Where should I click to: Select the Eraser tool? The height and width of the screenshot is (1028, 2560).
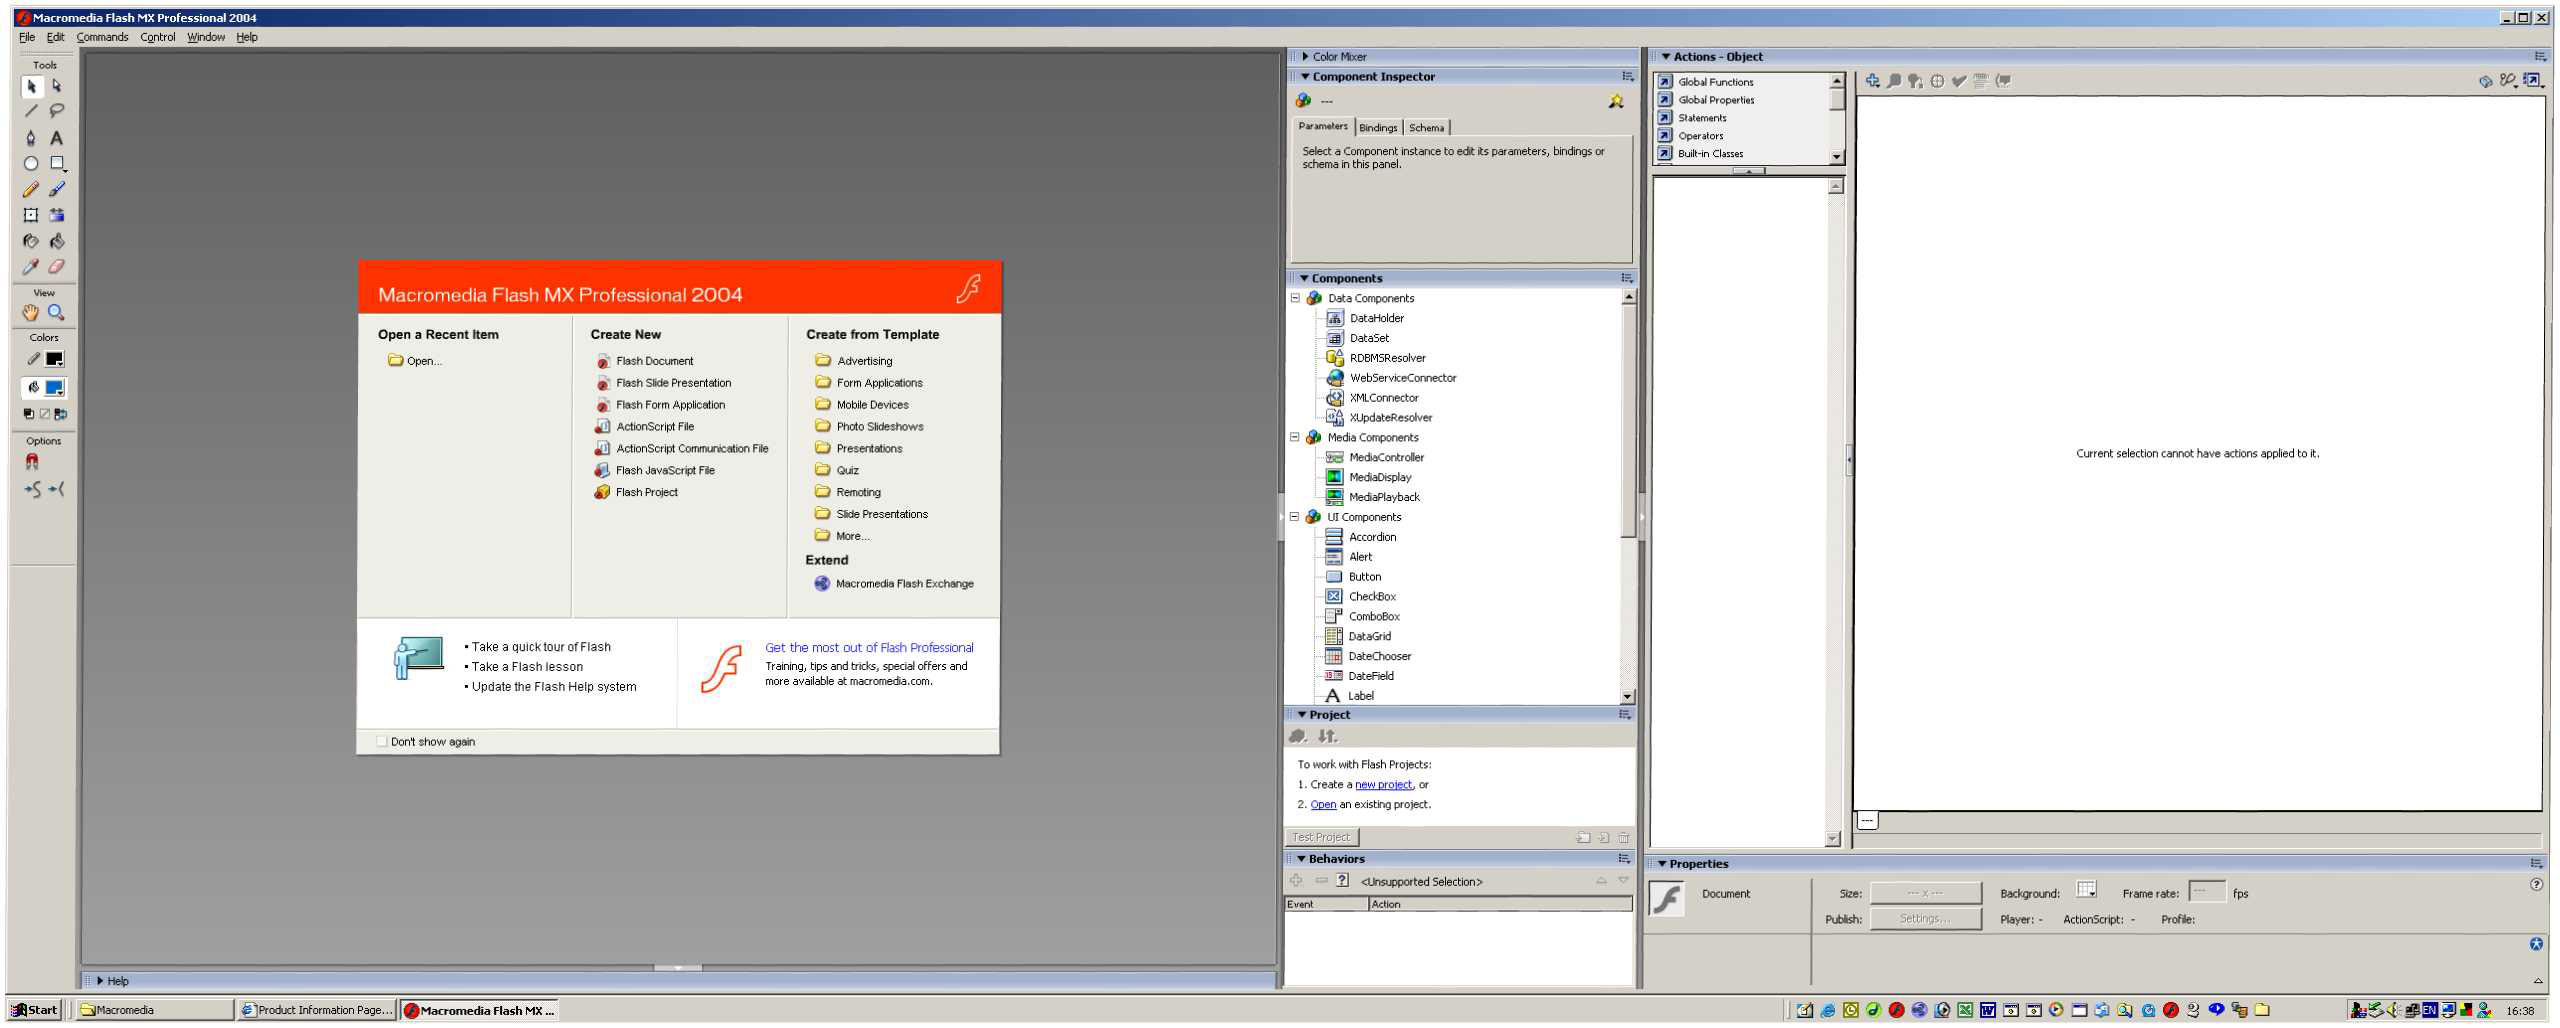point(57,267)
